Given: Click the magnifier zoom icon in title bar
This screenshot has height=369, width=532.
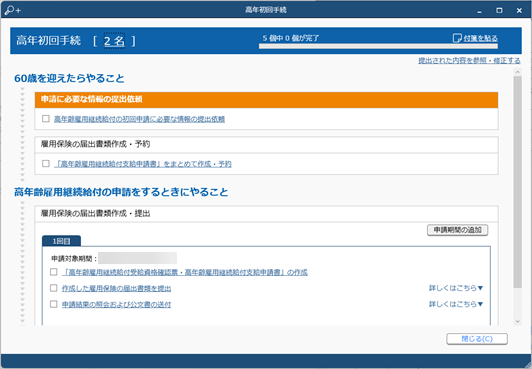Looking at the screenshot, I should [x=13, y=10].
